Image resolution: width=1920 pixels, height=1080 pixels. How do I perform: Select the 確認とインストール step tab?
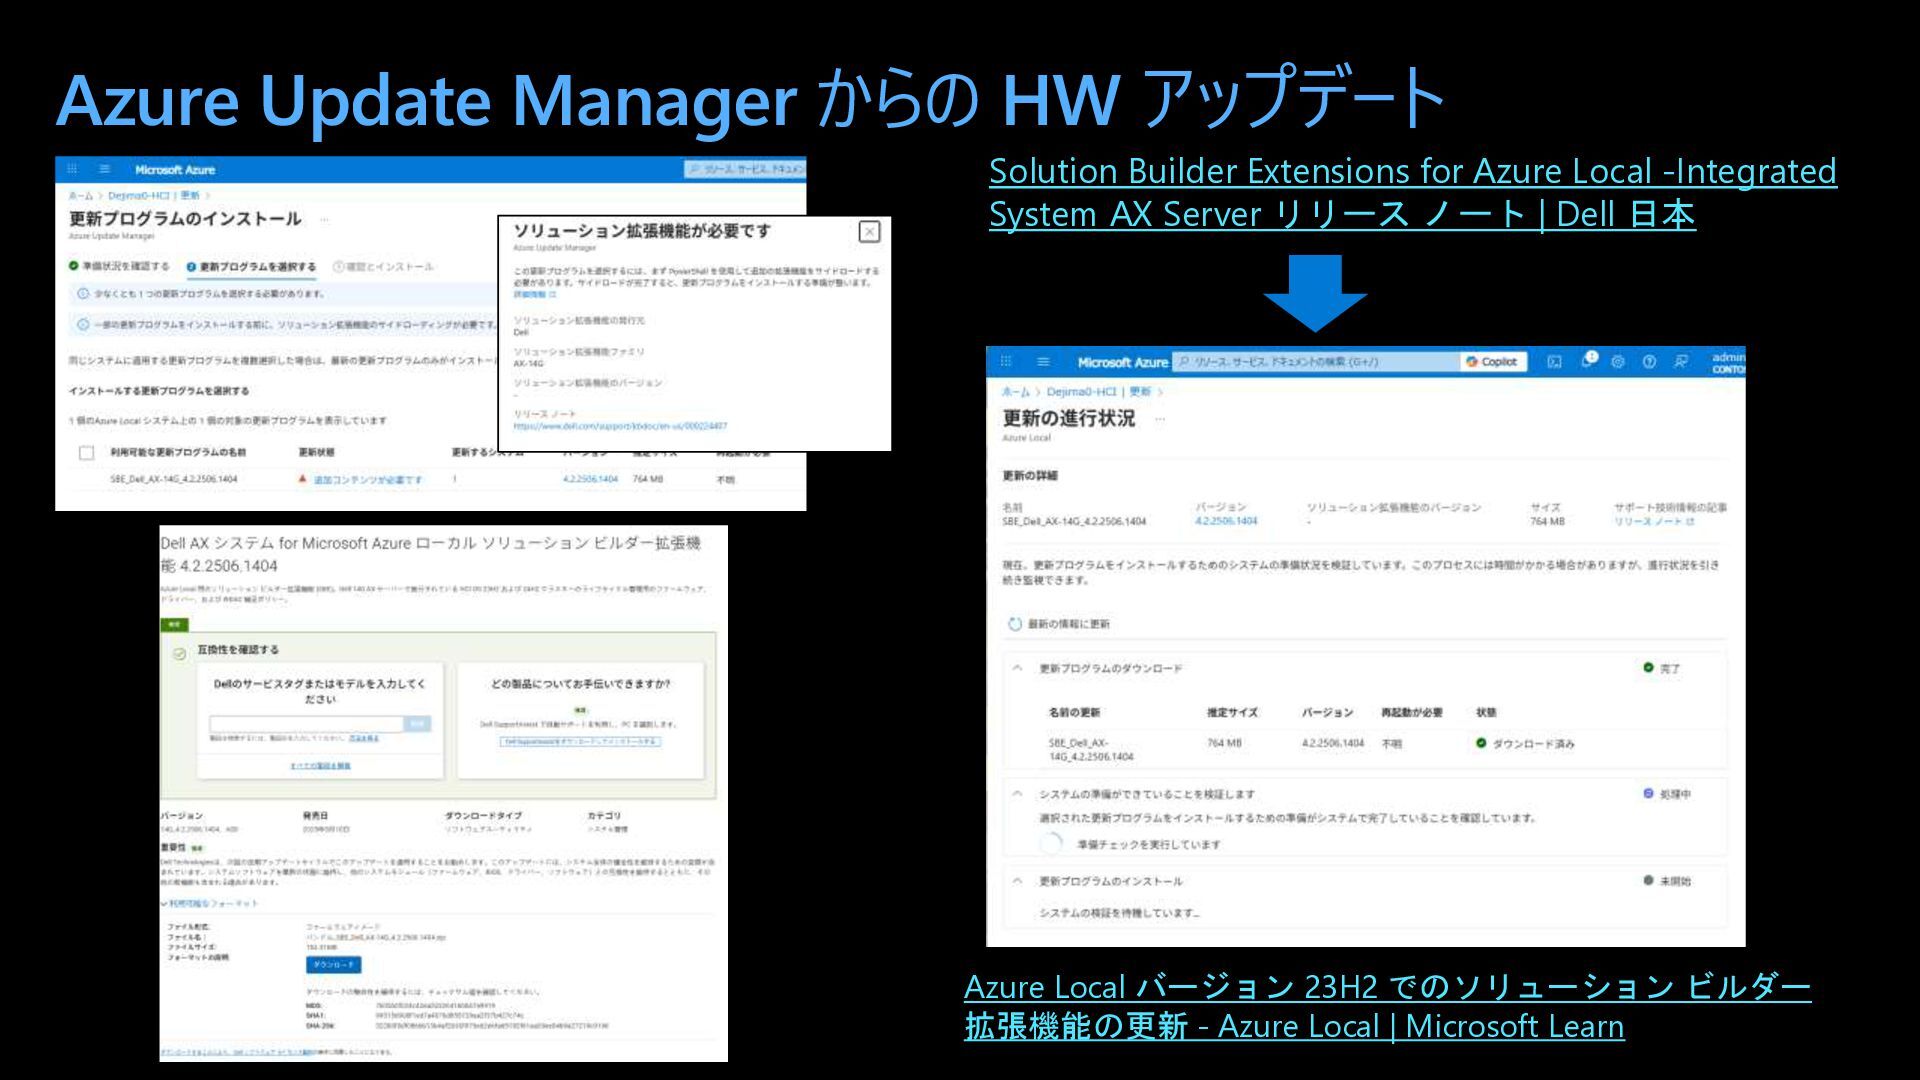coord(383,266)
